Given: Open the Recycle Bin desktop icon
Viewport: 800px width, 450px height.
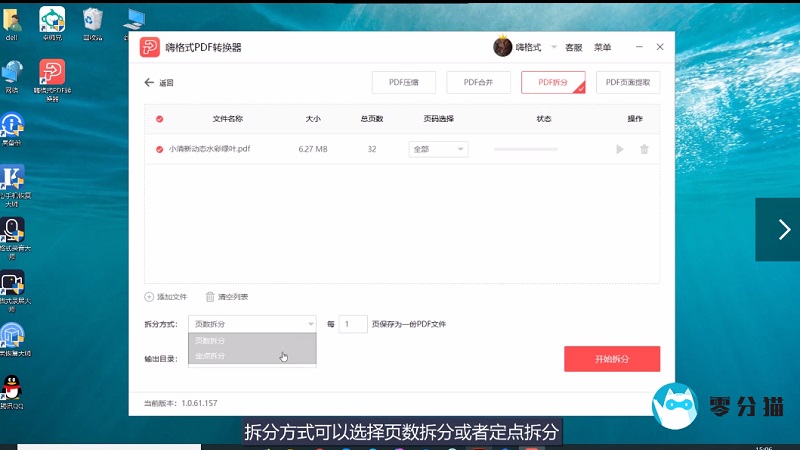Looking at the screenshot, I should tap(93, 18).
